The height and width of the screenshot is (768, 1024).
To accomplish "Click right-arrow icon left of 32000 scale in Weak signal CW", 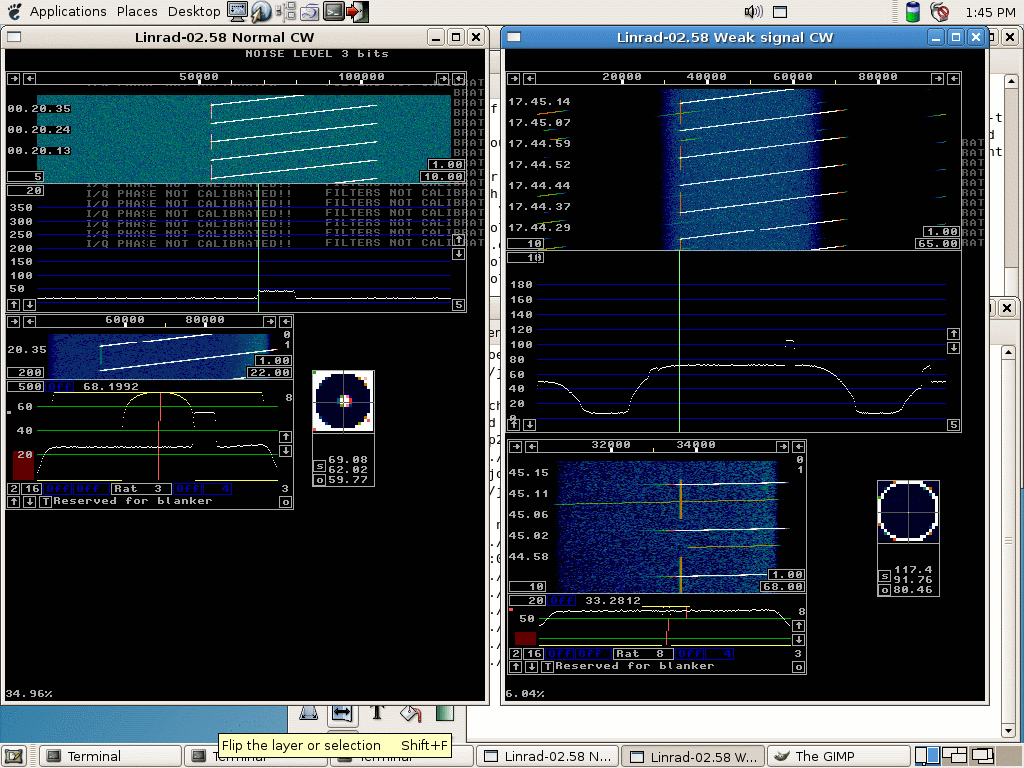I will coord(515,447).
